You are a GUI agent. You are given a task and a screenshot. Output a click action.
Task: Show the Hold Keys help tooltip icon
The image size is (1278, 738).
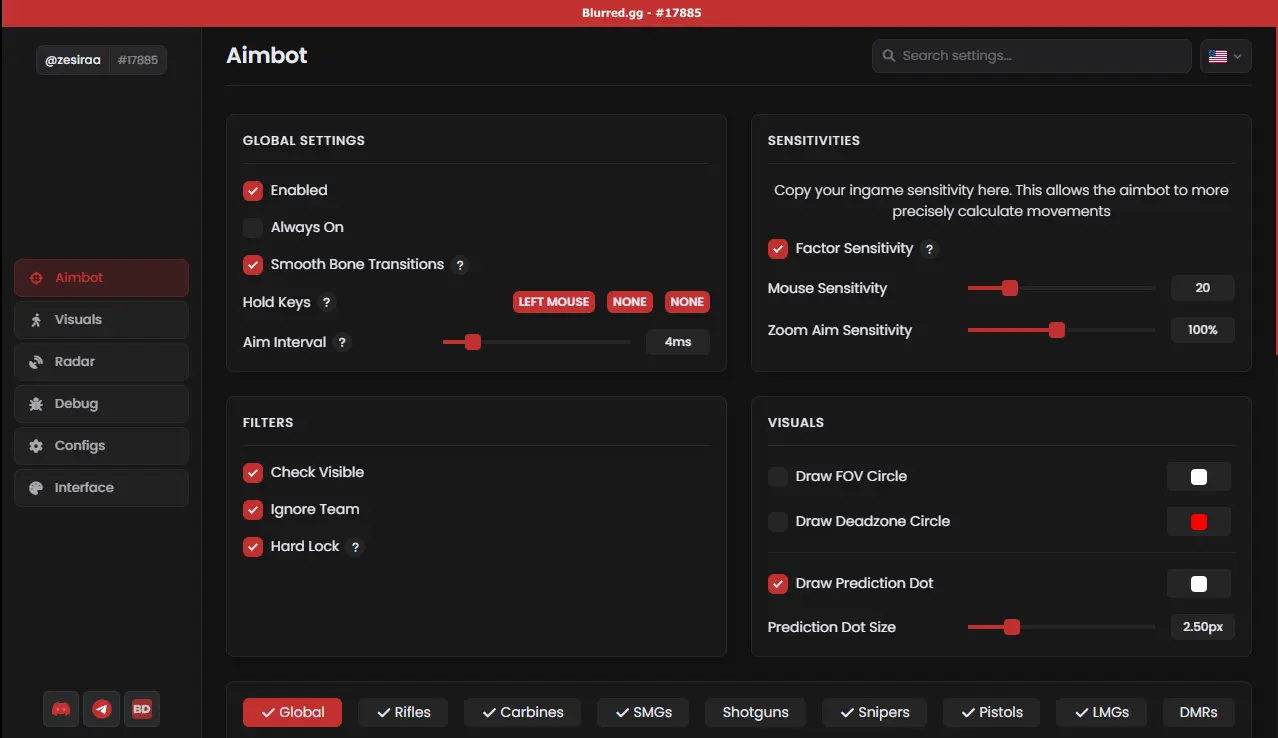pos(327,302)
